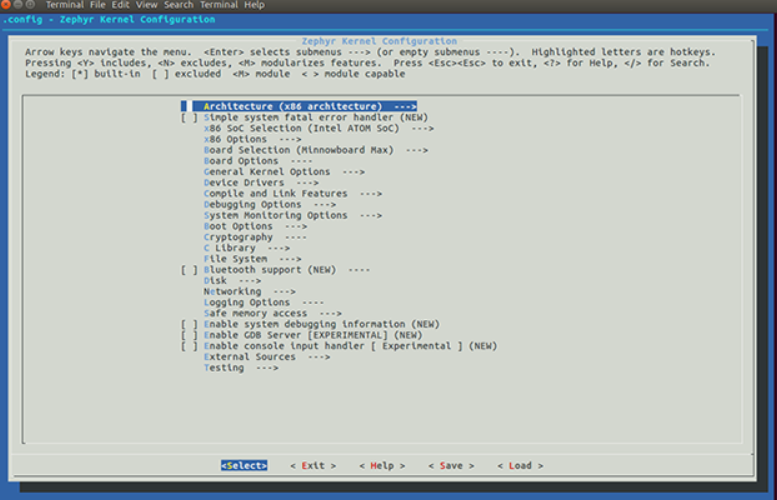Minimize the terminal window
This screenshot has width=777, height=500.
click(18, 4)
